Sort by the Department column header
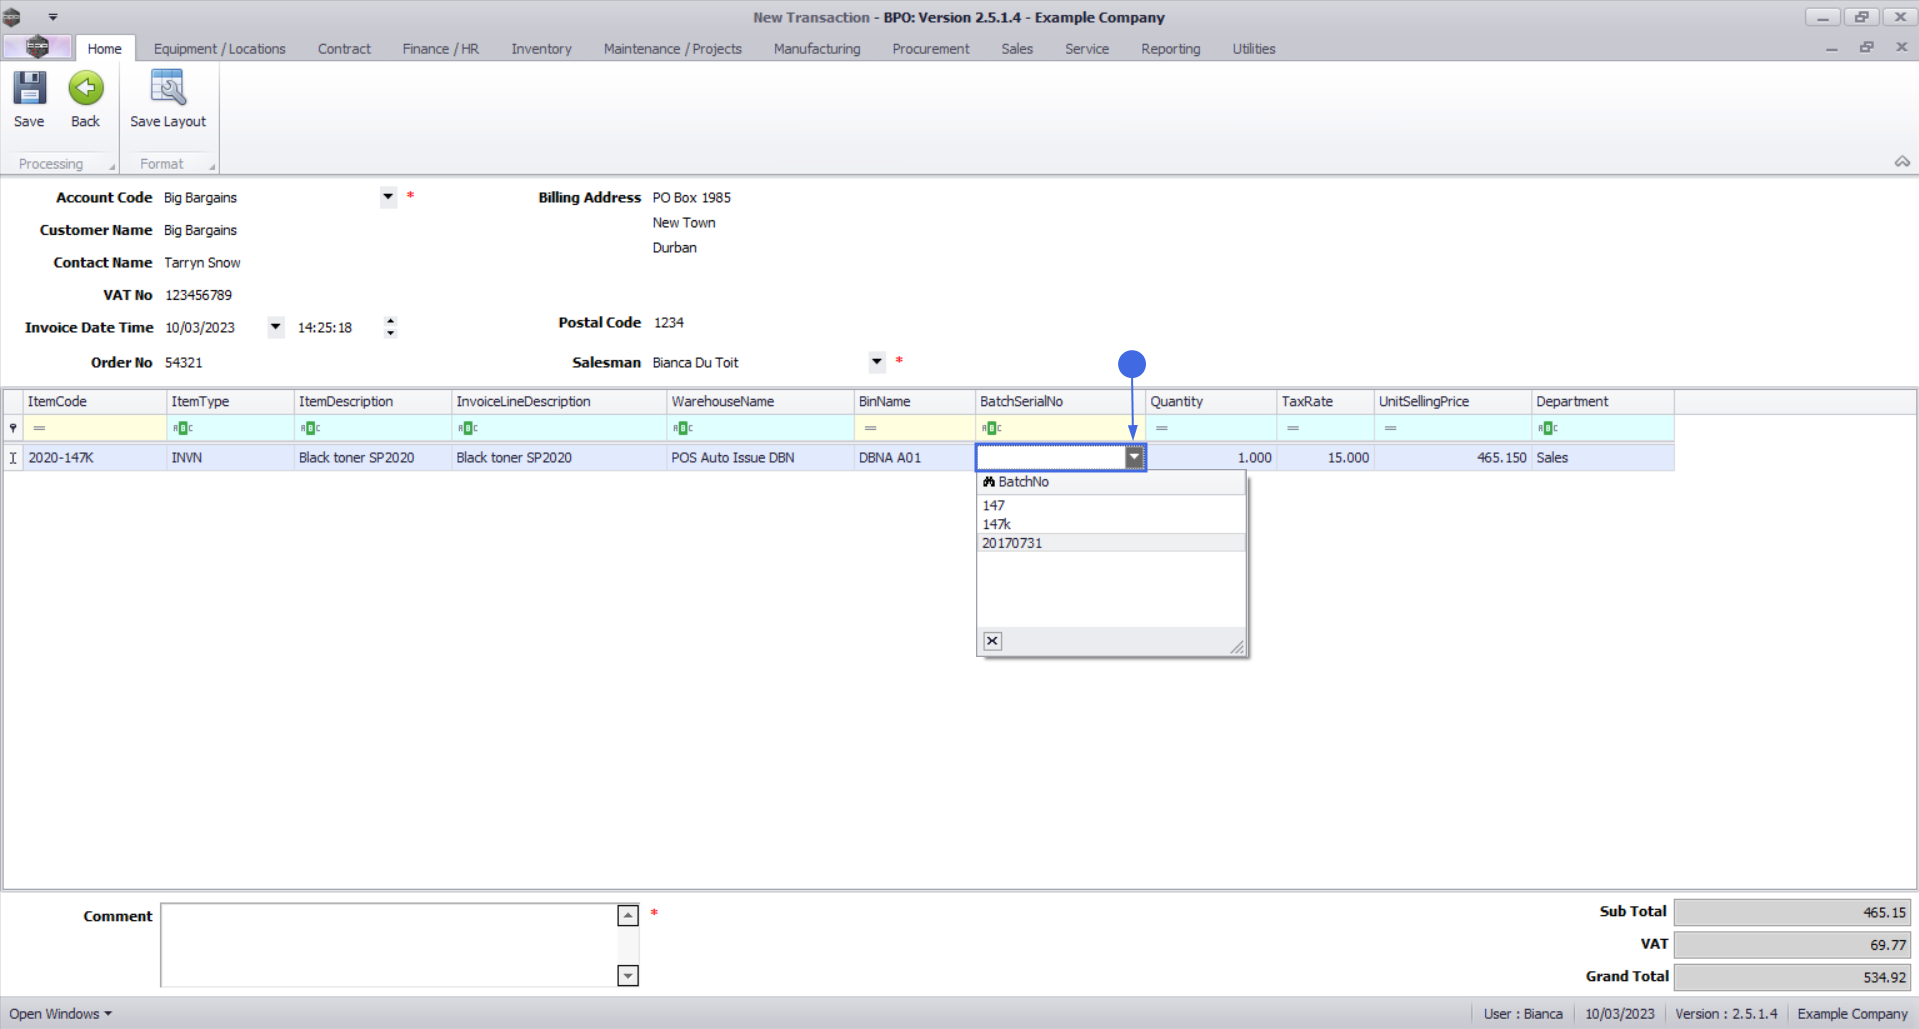The height and width of the screenshot is (1029, 1919). 1602,401
